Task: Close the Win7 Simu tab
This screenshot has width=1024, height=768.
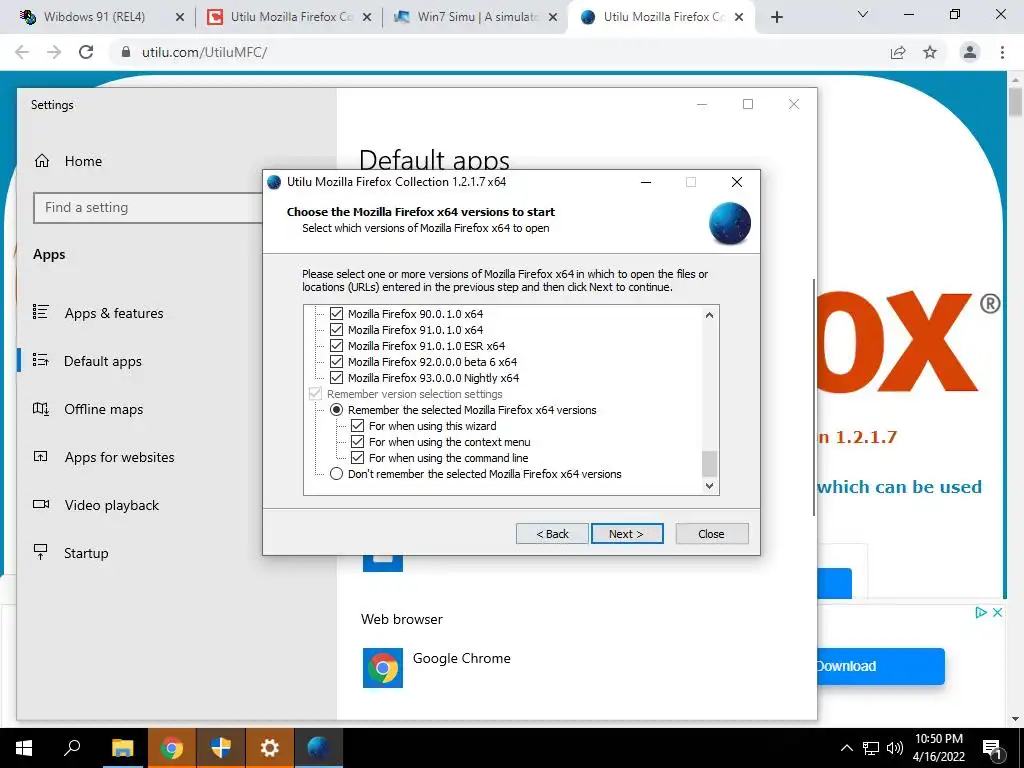Action: (553, 17)
